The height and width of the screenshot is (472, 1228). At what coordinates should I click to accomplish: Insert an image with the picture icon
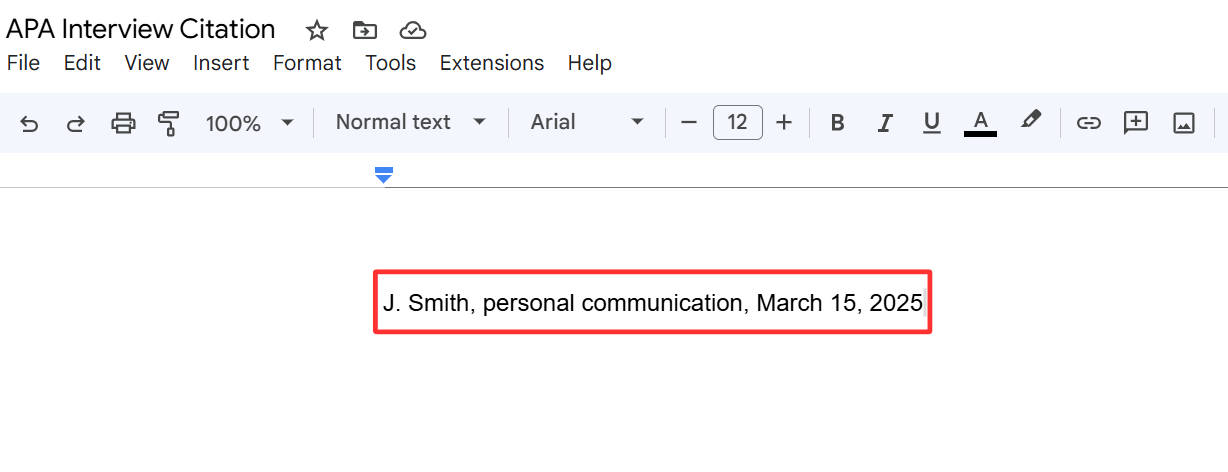(1184, 123)
